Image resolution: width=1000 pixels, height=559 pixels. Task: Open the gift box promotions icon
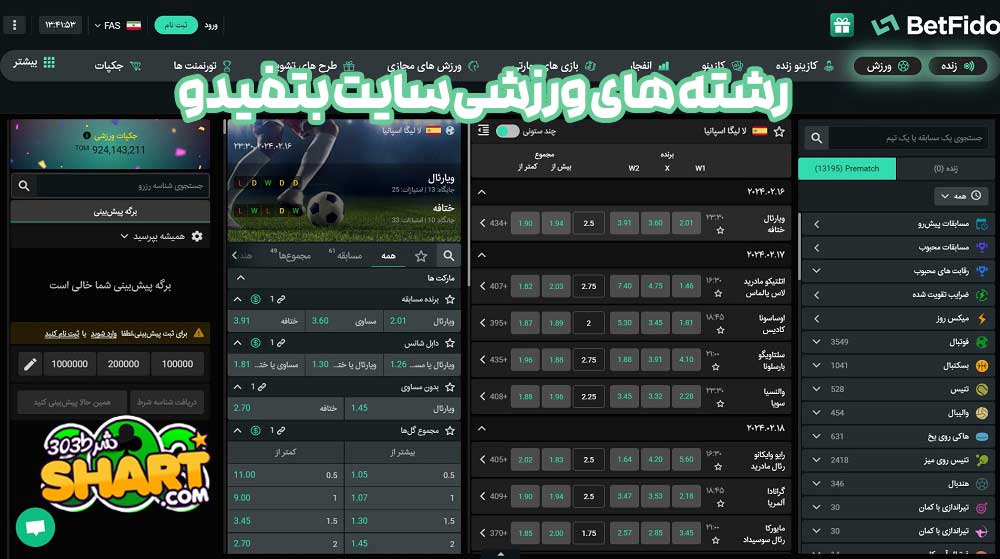click(x=842, y=25)
